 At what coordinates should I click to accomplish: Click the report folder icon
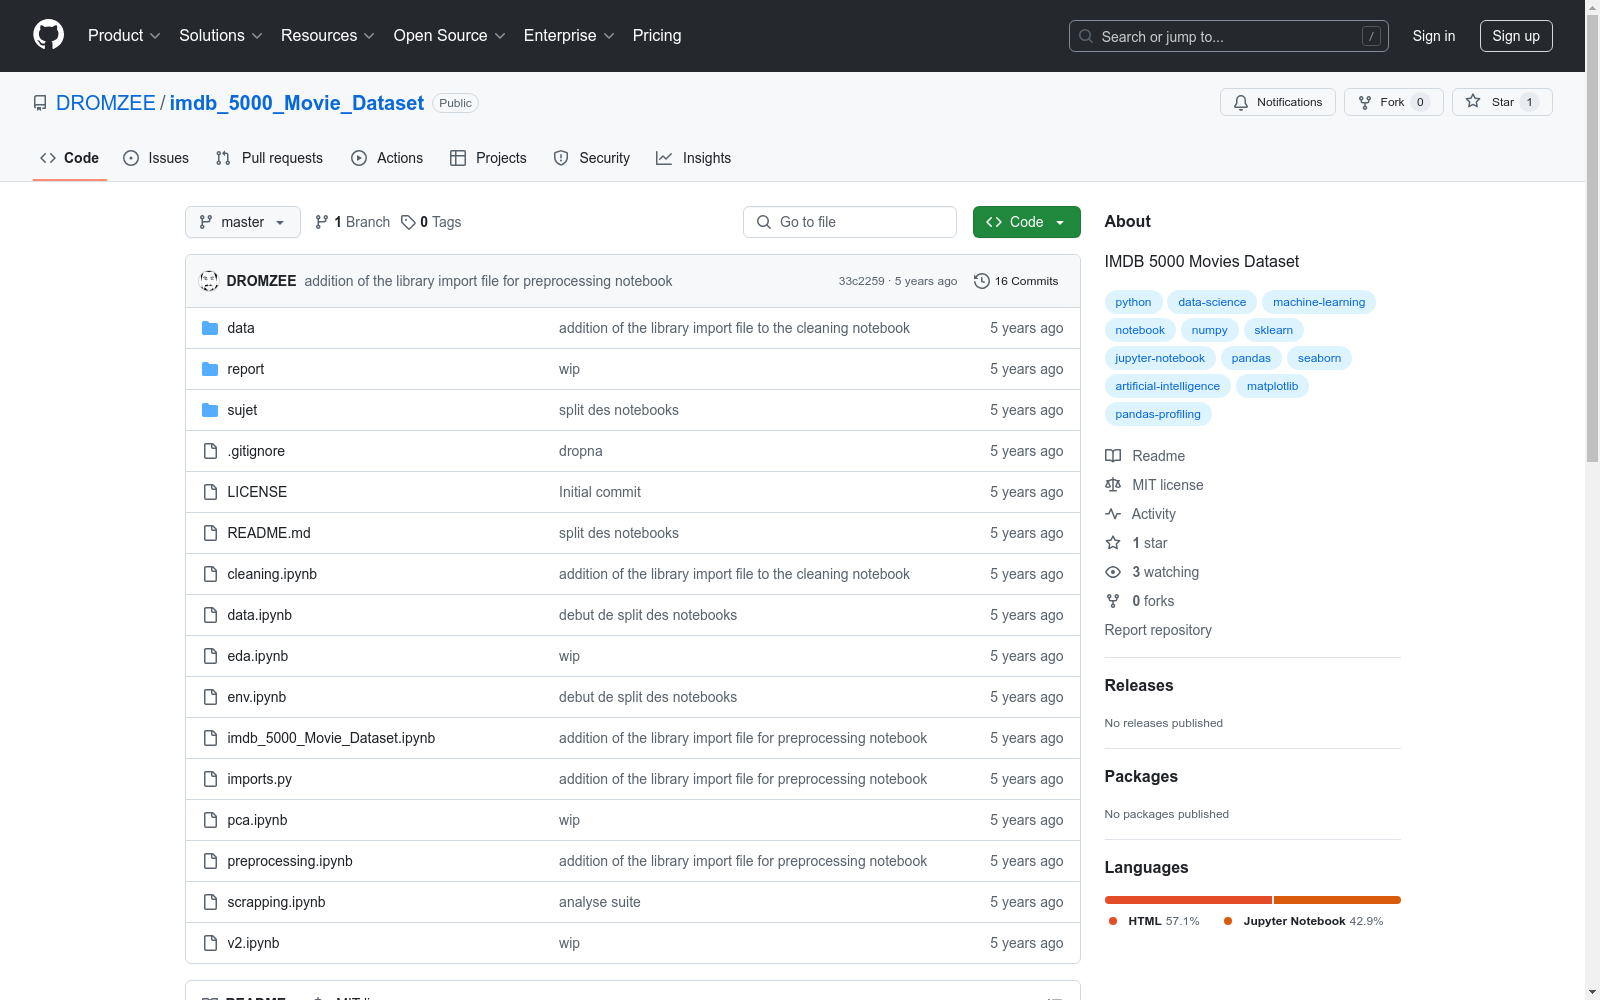coord(210,369)
